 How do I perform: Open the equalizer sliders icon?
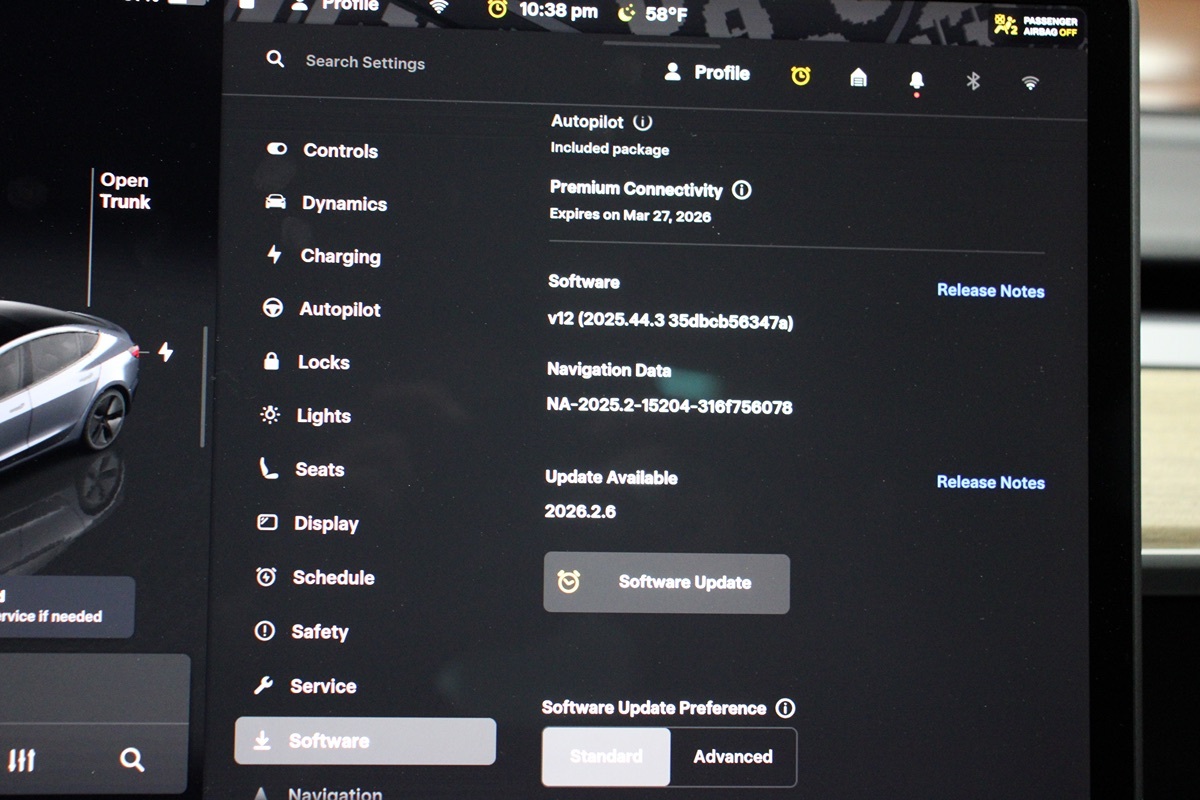pyautogui.click(x=22, y=760)
